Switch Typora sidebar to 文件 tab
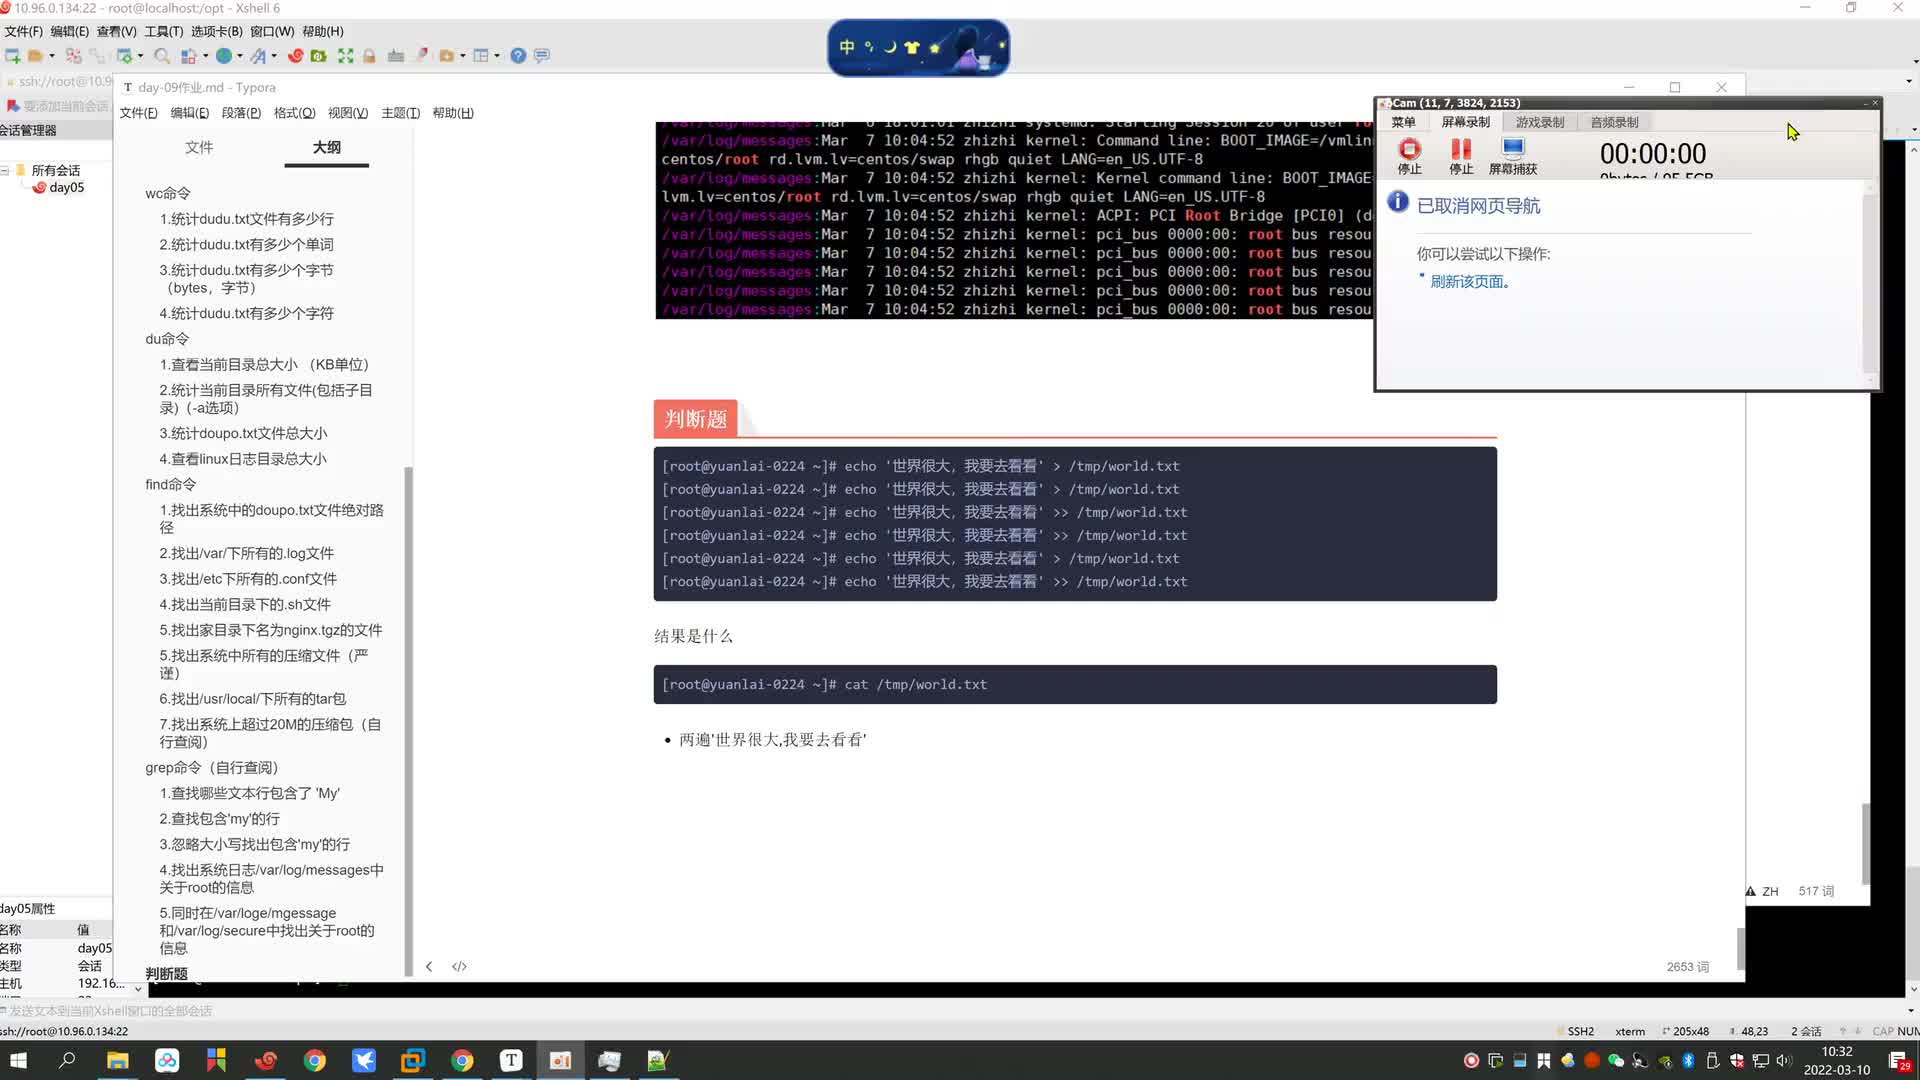Screen dimensions: 1920x1080 [x=199, y=147]
